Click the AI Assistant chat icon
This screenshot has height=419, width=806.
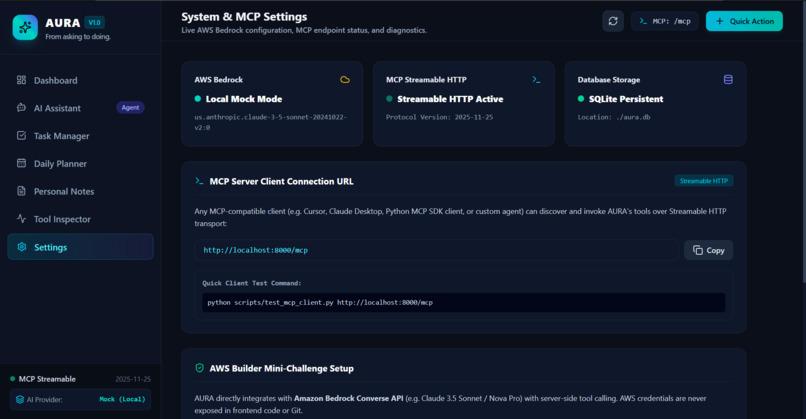21,107
